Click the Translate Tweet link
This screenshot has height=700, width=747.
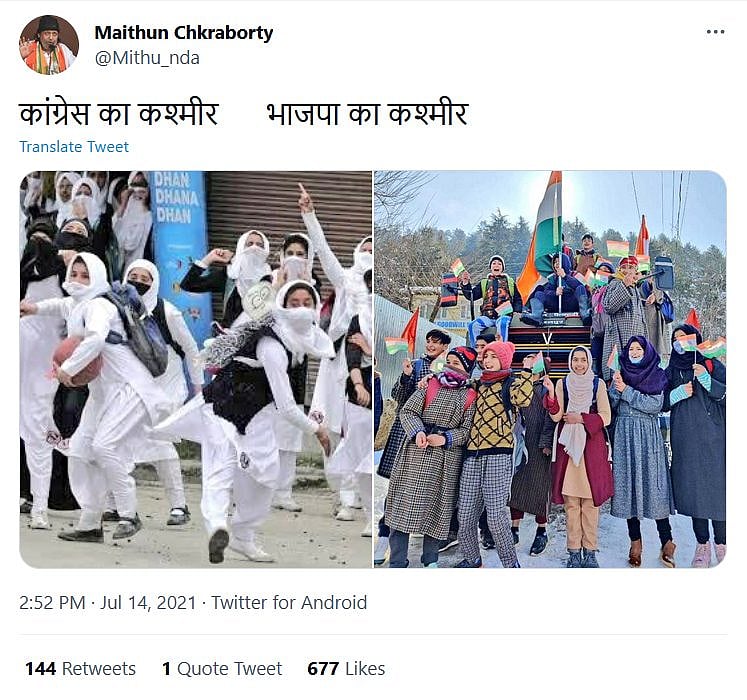74,147
